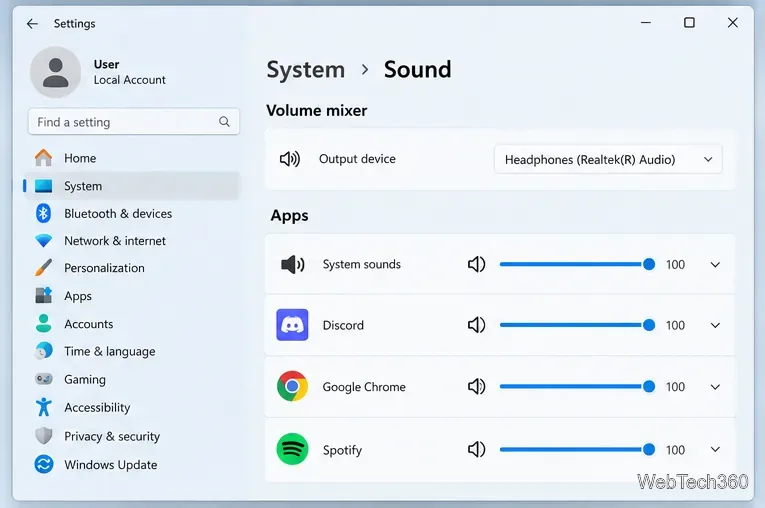The image size is (765, 508).
Task: Click the Local Account text
Action: (x=129, y=80)
